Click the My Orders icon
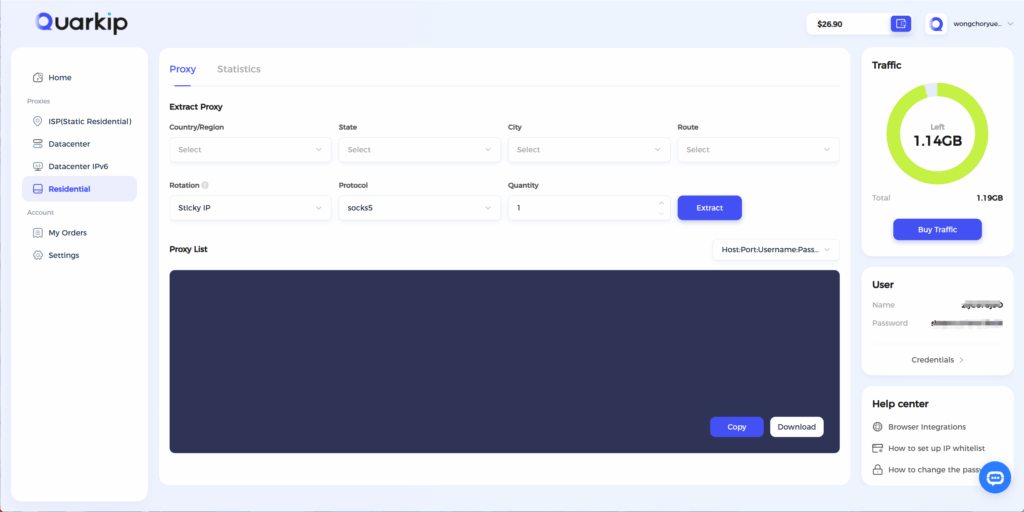This screenshot has width=1024, height=512. tap(38, 232)
